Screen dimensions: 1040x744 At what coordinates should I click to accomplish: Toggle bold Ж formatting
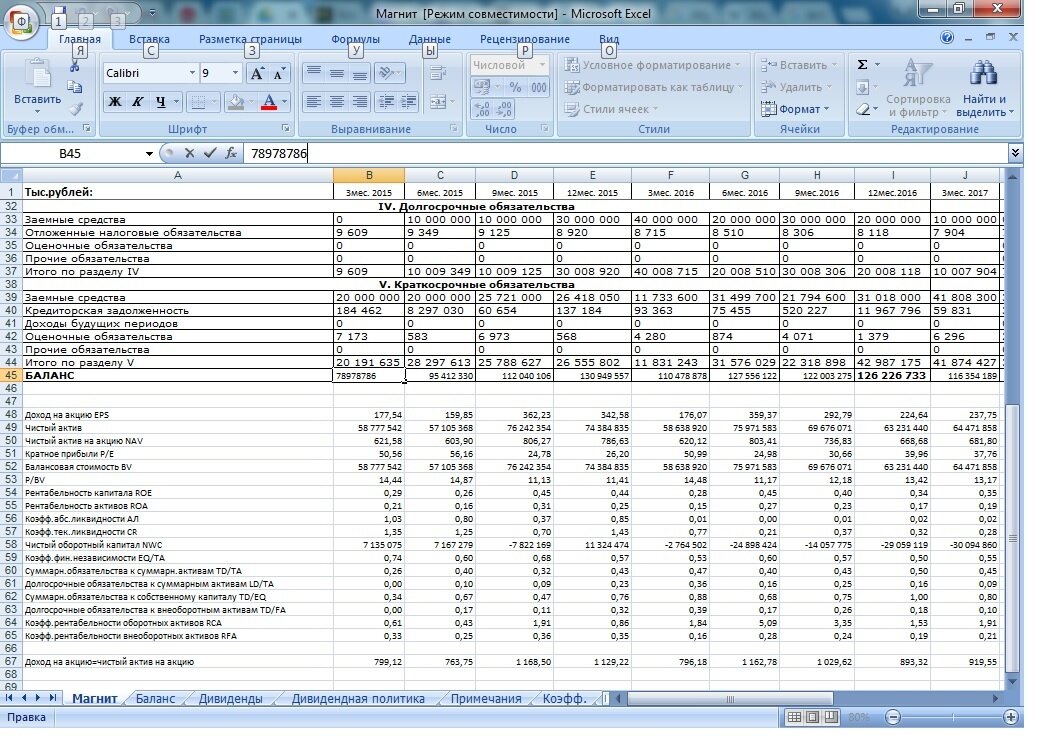click(115, 101)
